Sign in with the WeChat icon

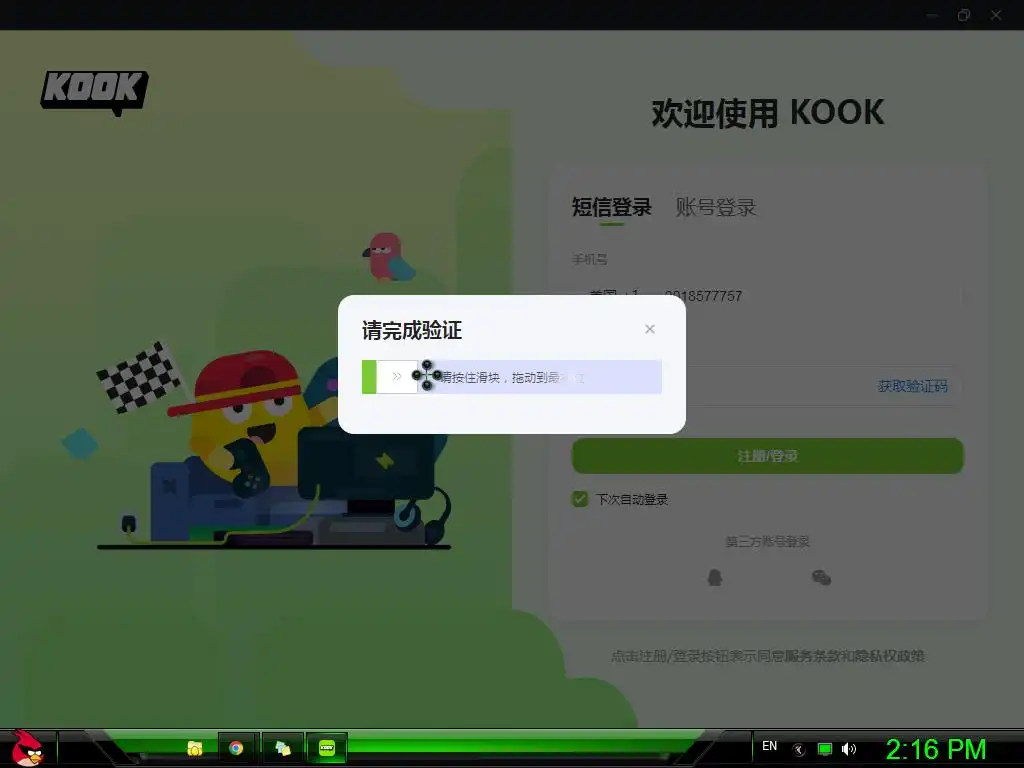coord(821,577)
